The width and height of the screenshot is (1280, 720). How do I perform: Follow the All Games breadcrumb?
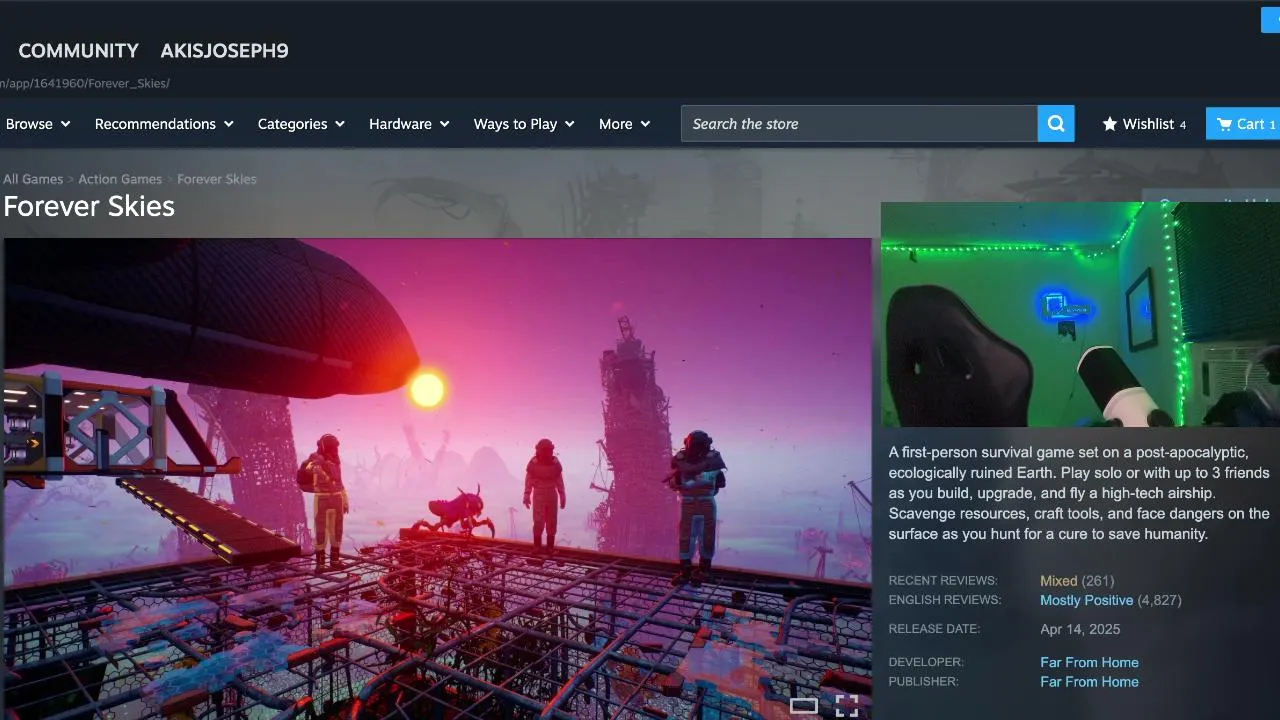click(x=33, y=179)
